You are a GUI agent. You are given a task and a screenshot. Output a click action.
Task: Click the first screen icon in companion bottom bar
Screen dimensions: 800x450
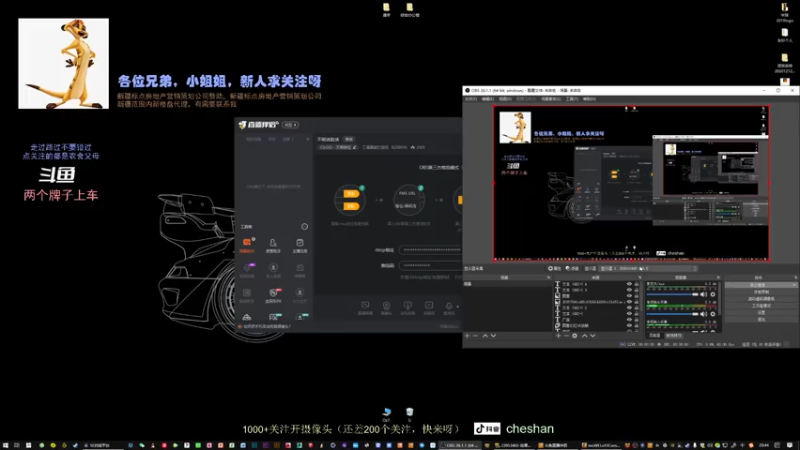pyautogui.click(x=365, y=307)
